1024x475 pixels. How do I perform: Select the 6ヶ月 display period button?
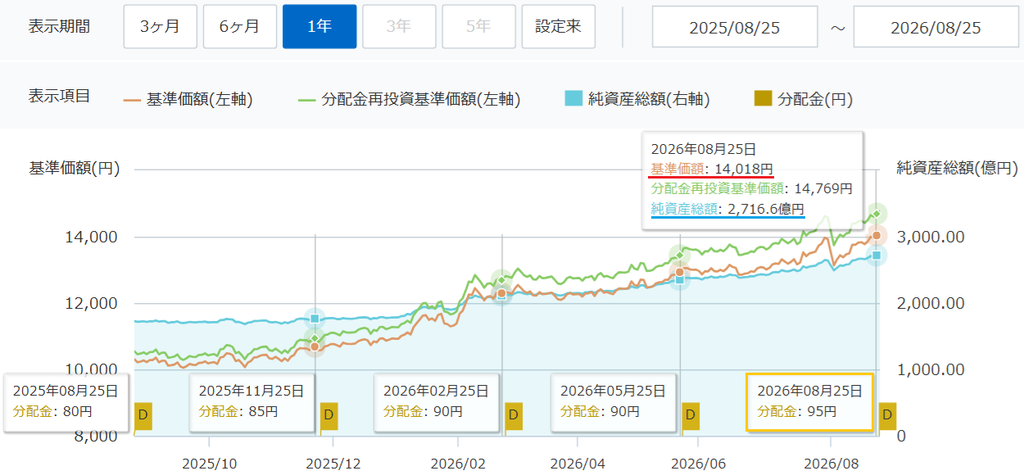click(240, 27)
